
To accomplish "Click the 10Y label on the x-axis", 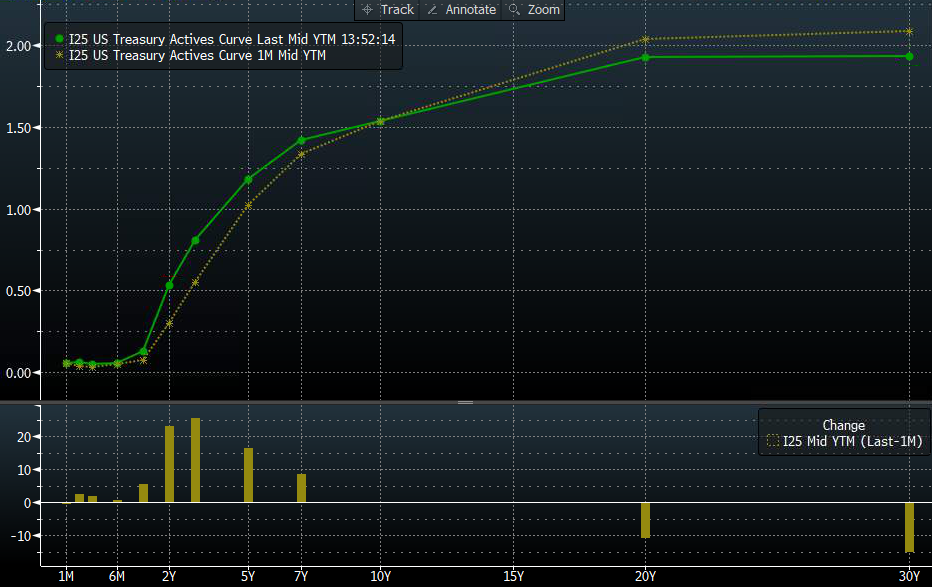I will tap(380, 576).
